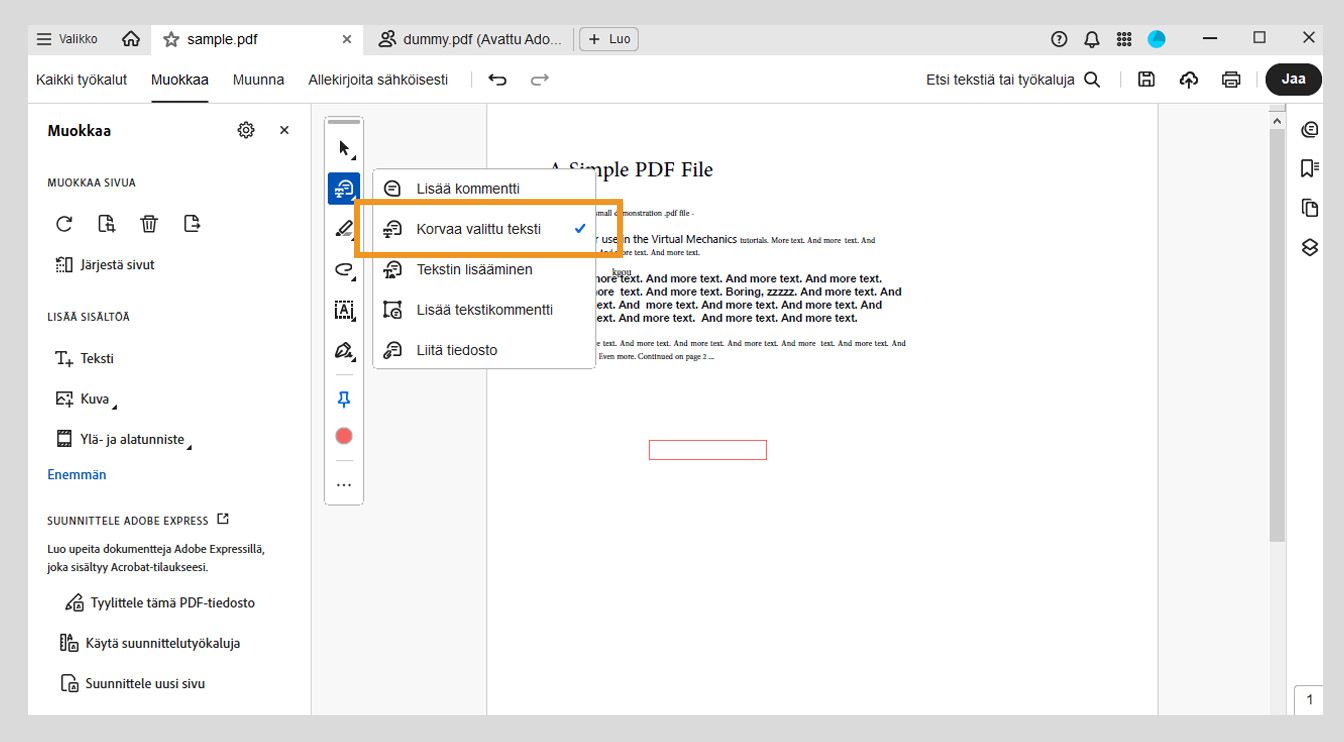The image size is (1344, 742).
Task: Redo the last action
Action: coord(540,80)
